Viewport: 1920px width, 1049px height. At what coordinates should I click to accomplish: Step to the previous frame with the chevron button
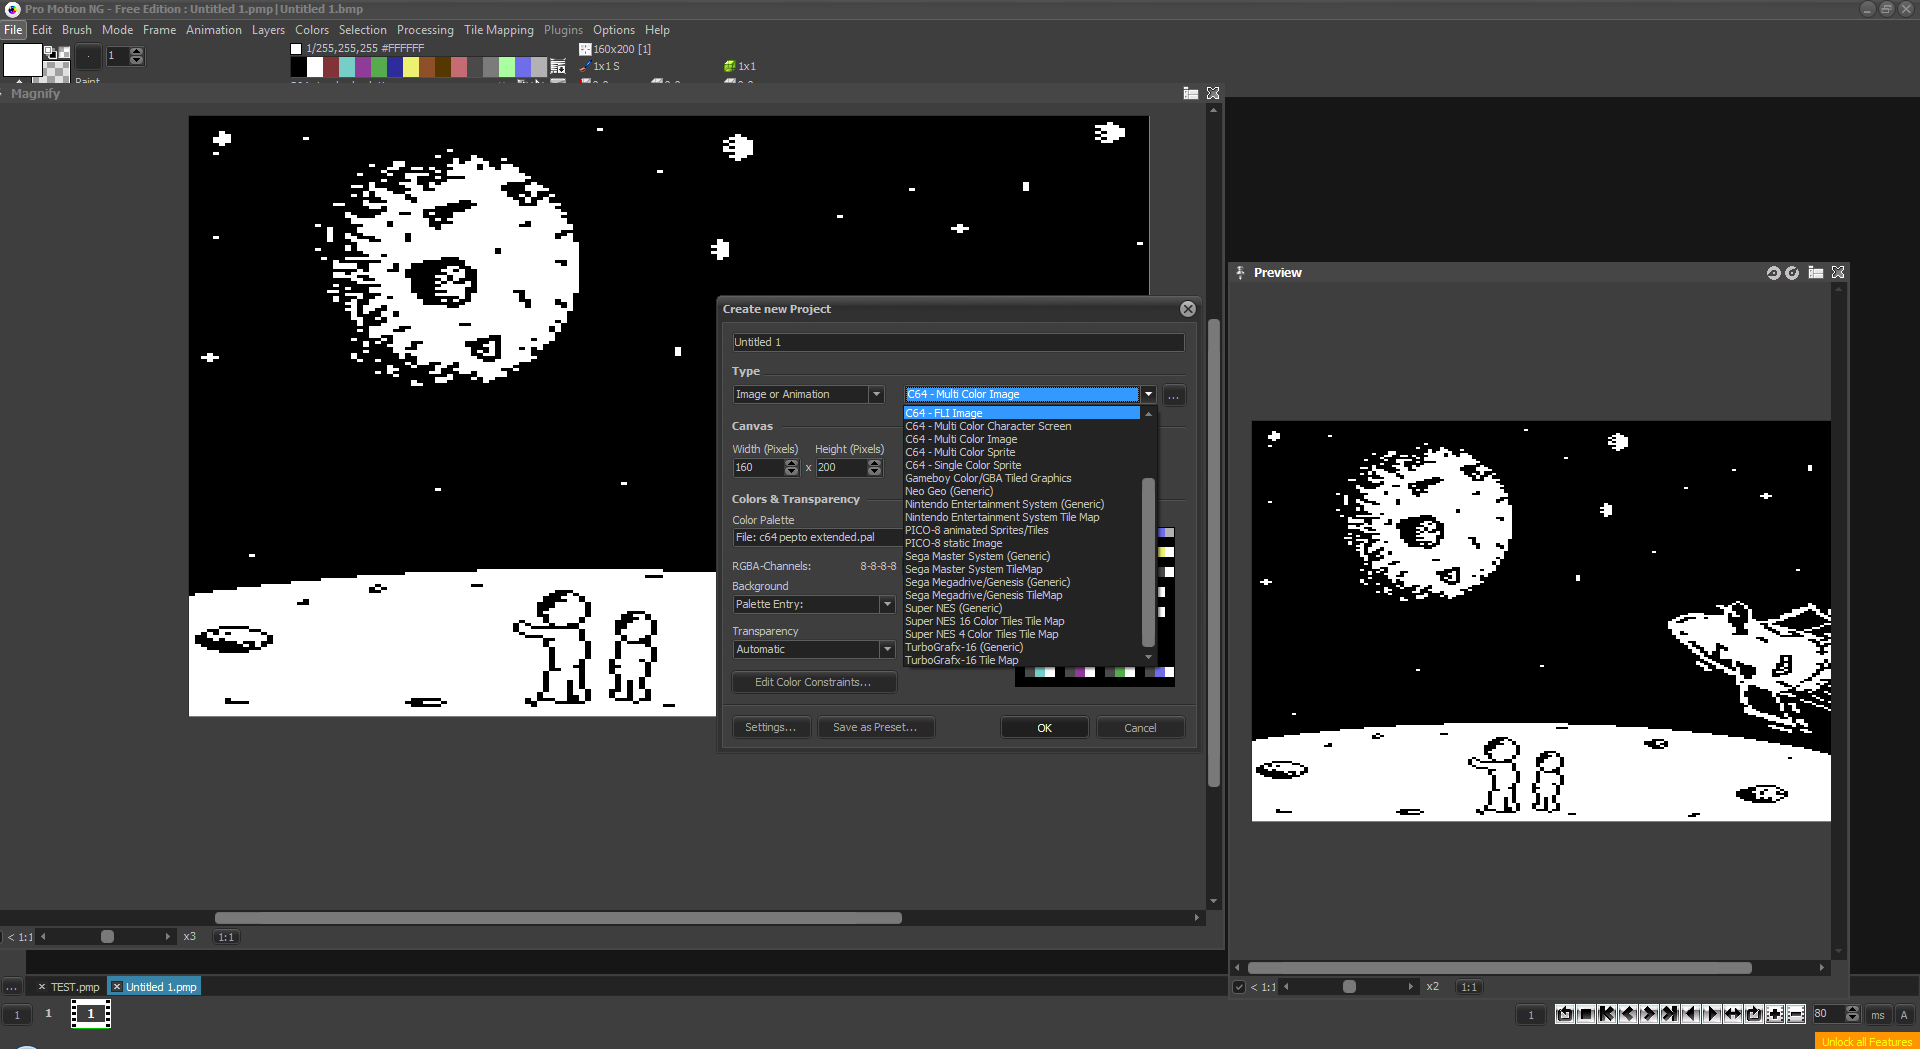1628,1014
